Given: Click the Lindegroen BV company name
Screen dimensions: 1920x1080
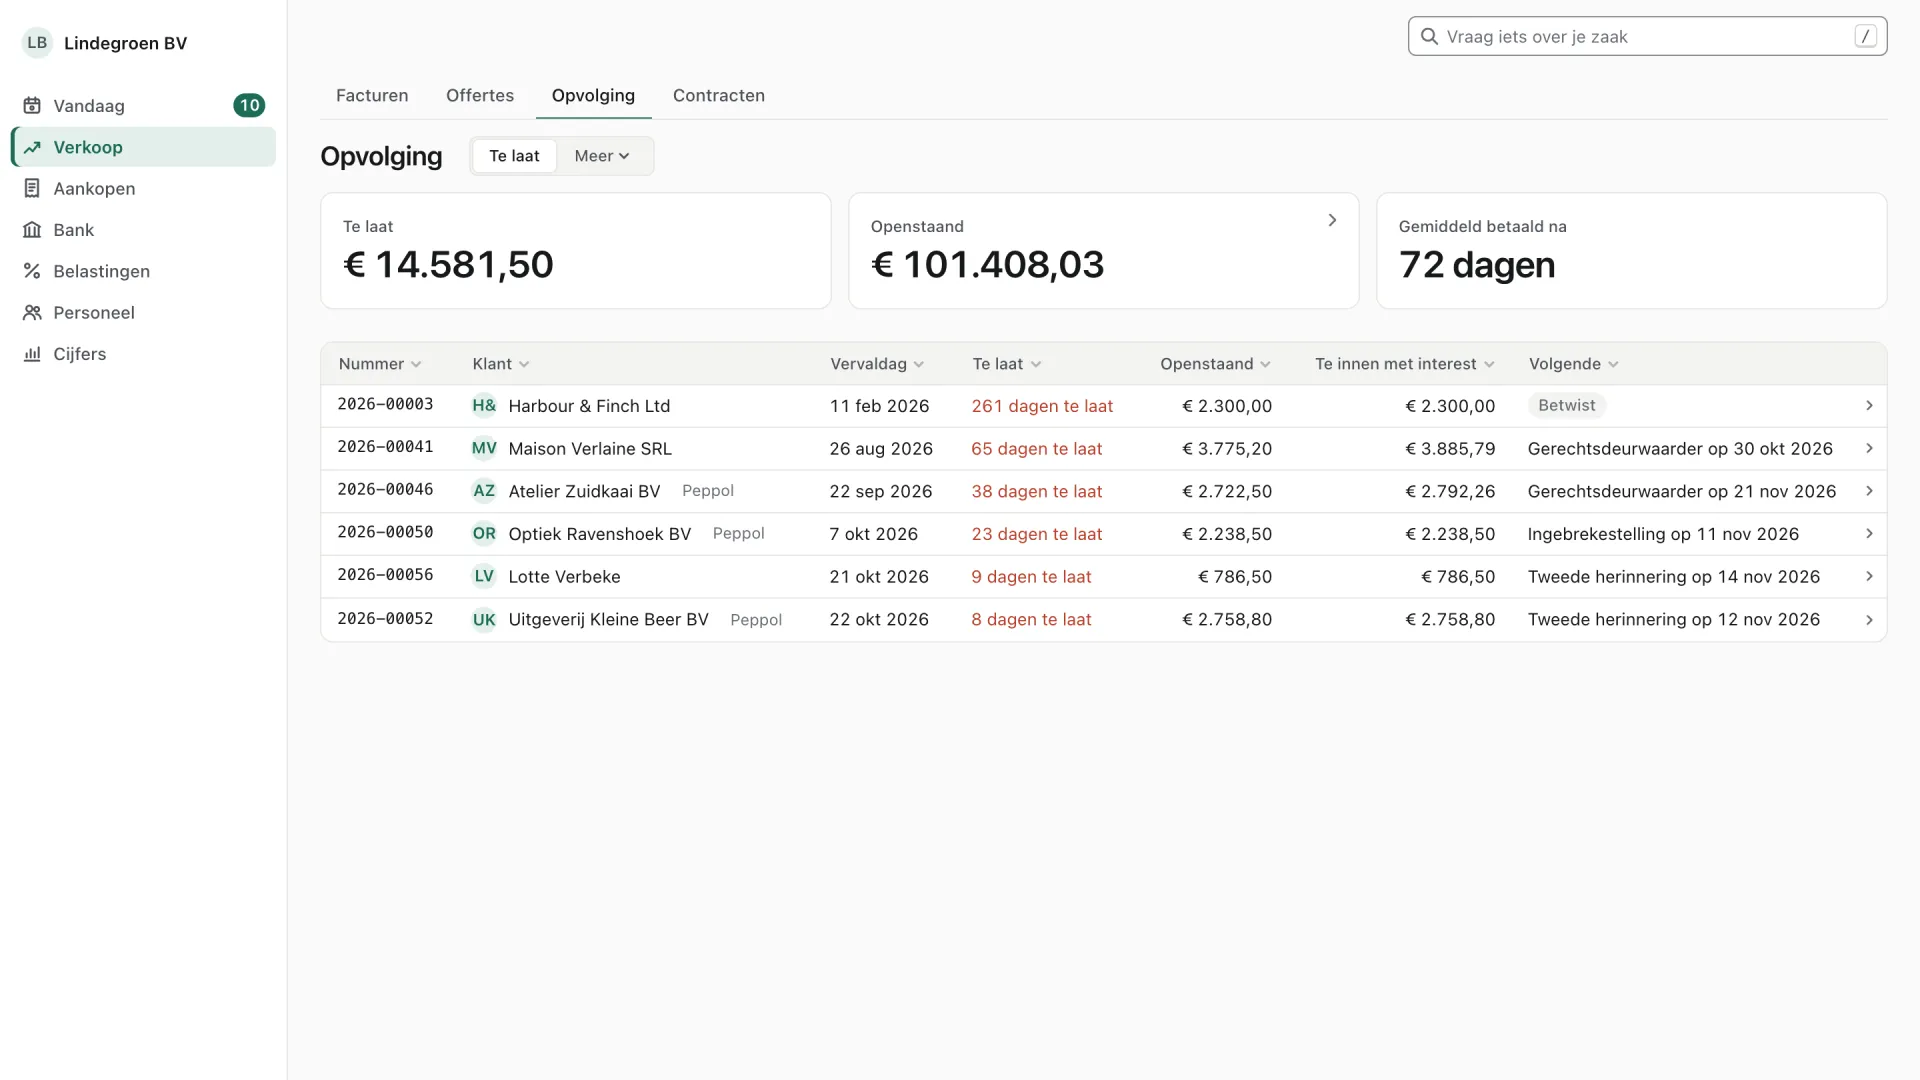Looking at the screenshot, I should click(125, 43).
